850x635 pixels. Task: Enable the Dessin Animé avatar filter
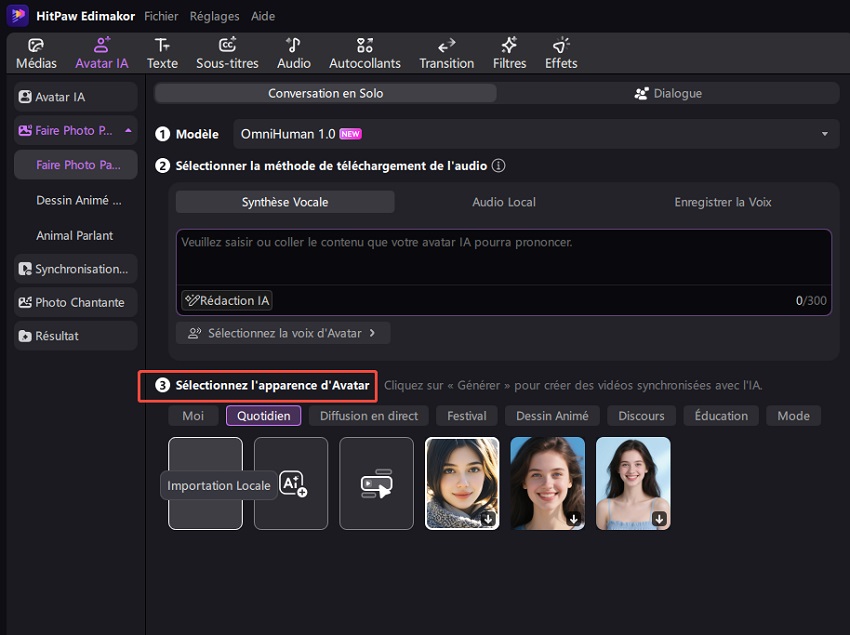click(551, 415)
